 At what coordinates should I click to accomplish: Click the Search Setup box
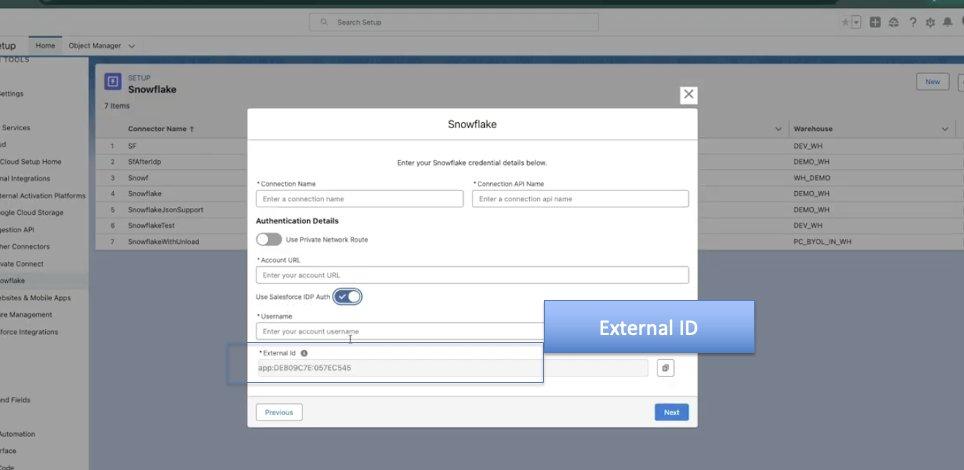454,22
